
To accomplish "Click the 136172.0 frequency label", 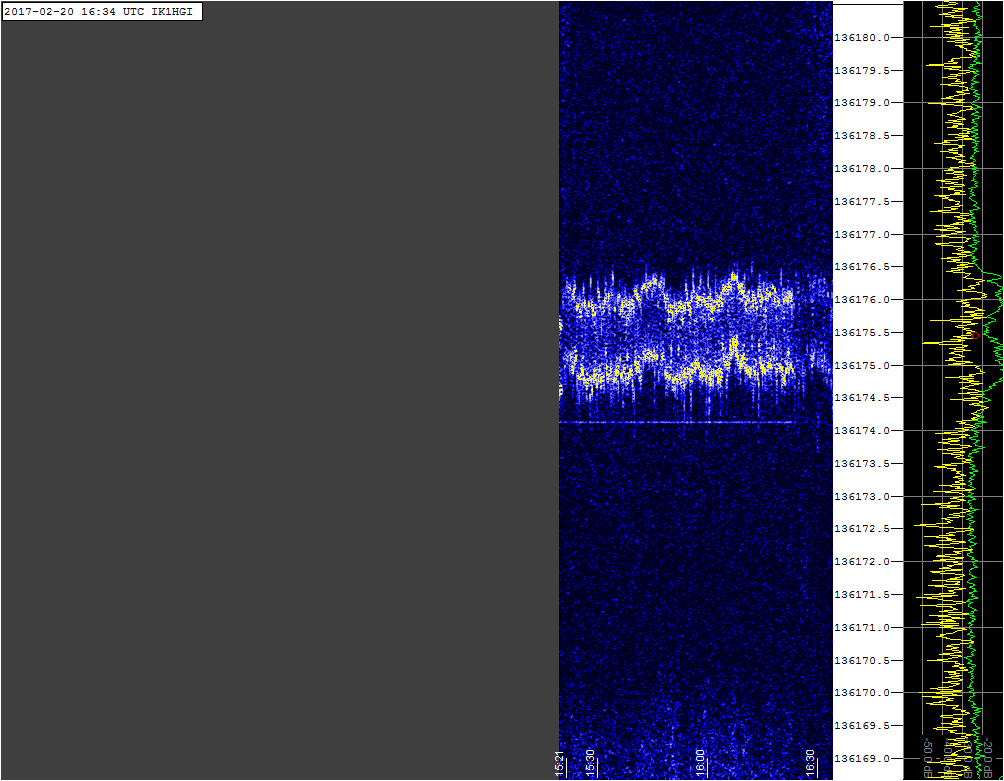I will coord(862,561).
